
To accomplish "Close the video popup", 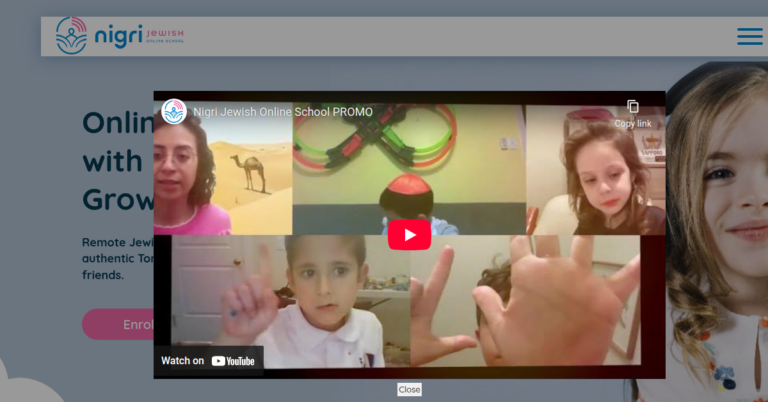I will (409, 390).
